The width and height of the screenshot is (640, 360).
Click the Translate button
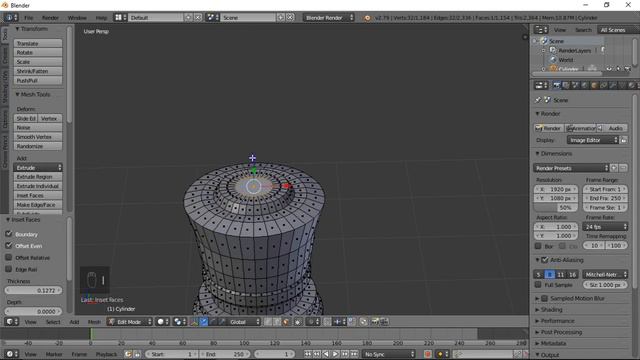click(x=38, y=43)
